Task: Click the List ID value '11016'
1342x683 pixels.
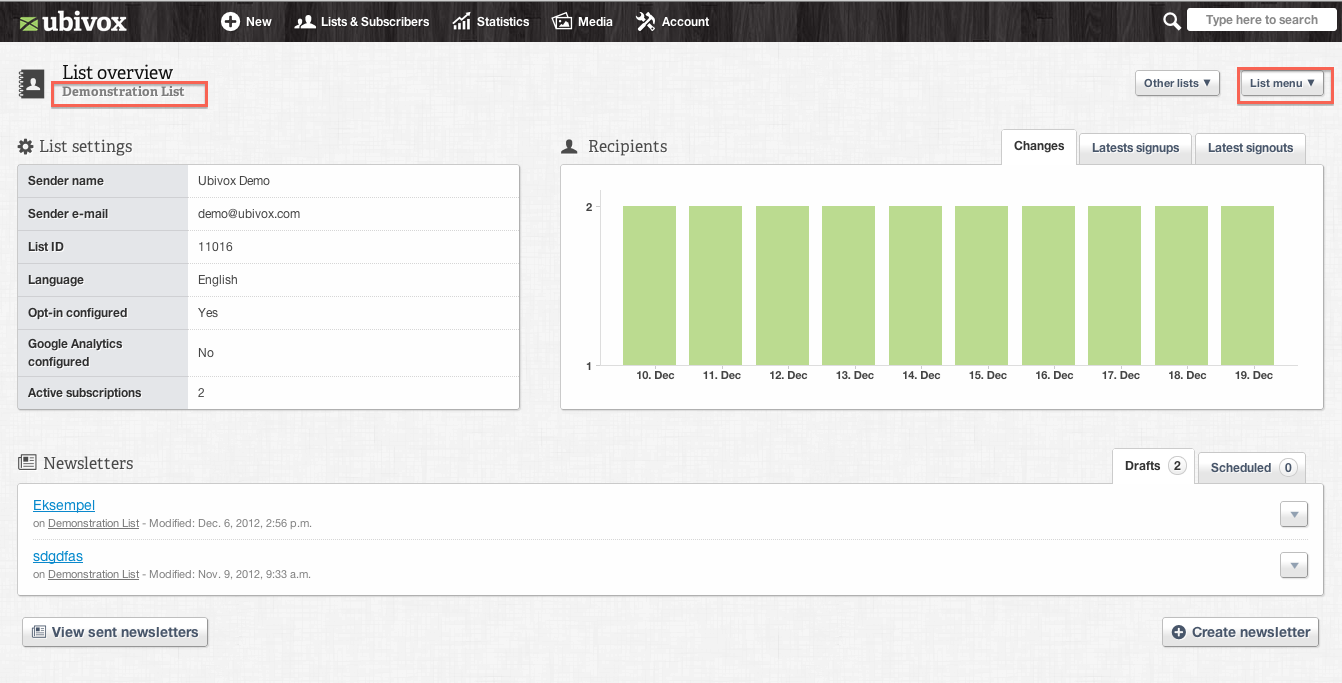Action: [215, 247]
